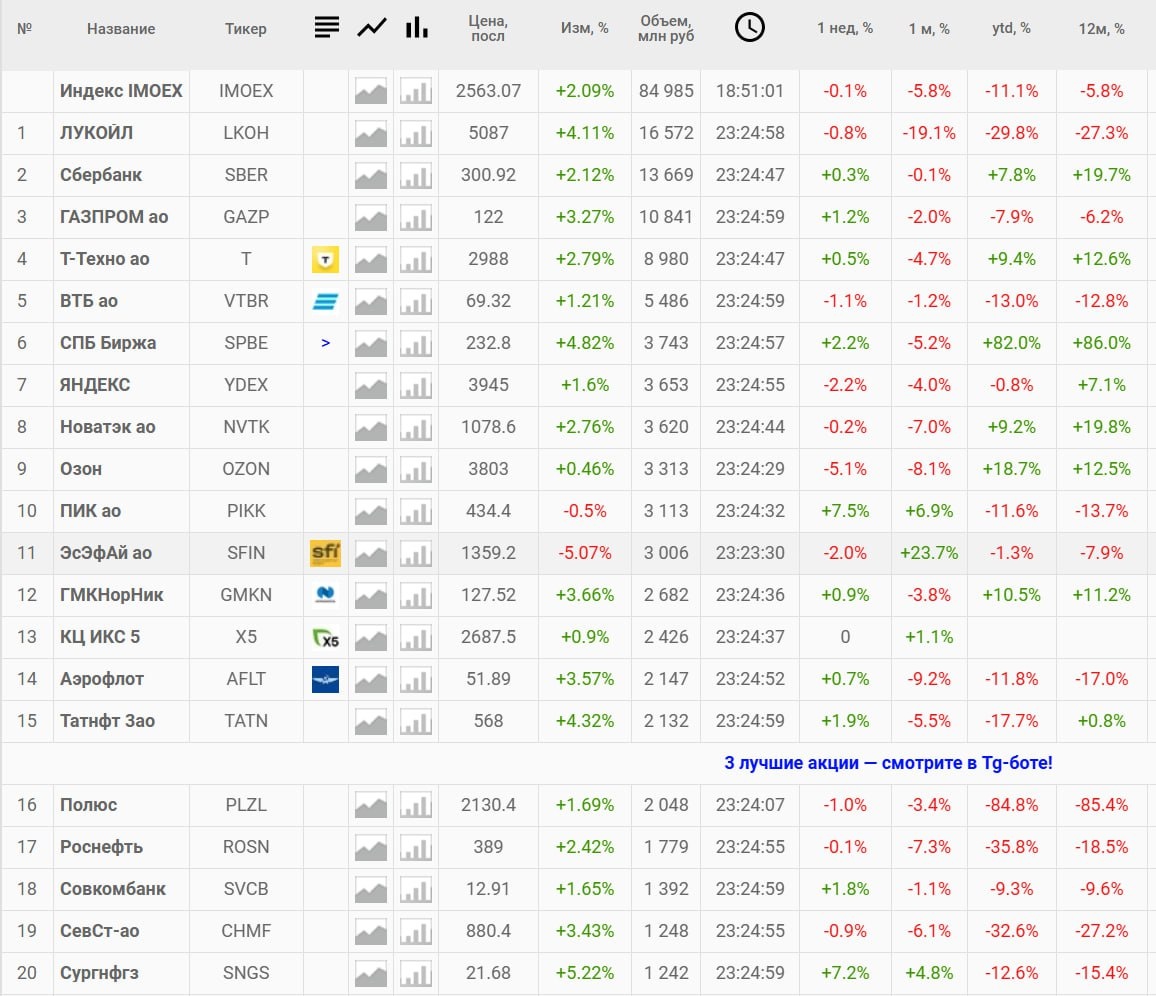Sort by ytd, % column header
1156x996 pixels.
[x=1012, y=28]
